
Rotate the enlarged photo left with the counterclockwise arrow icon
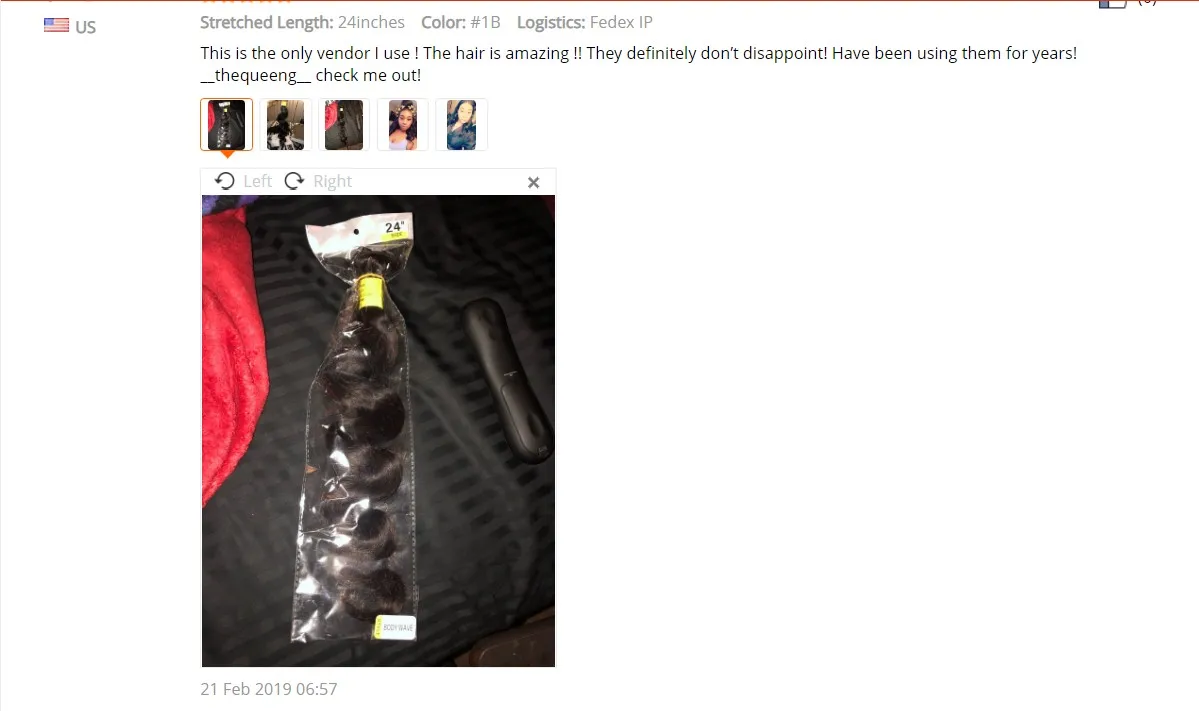click(x=225, y=181)
